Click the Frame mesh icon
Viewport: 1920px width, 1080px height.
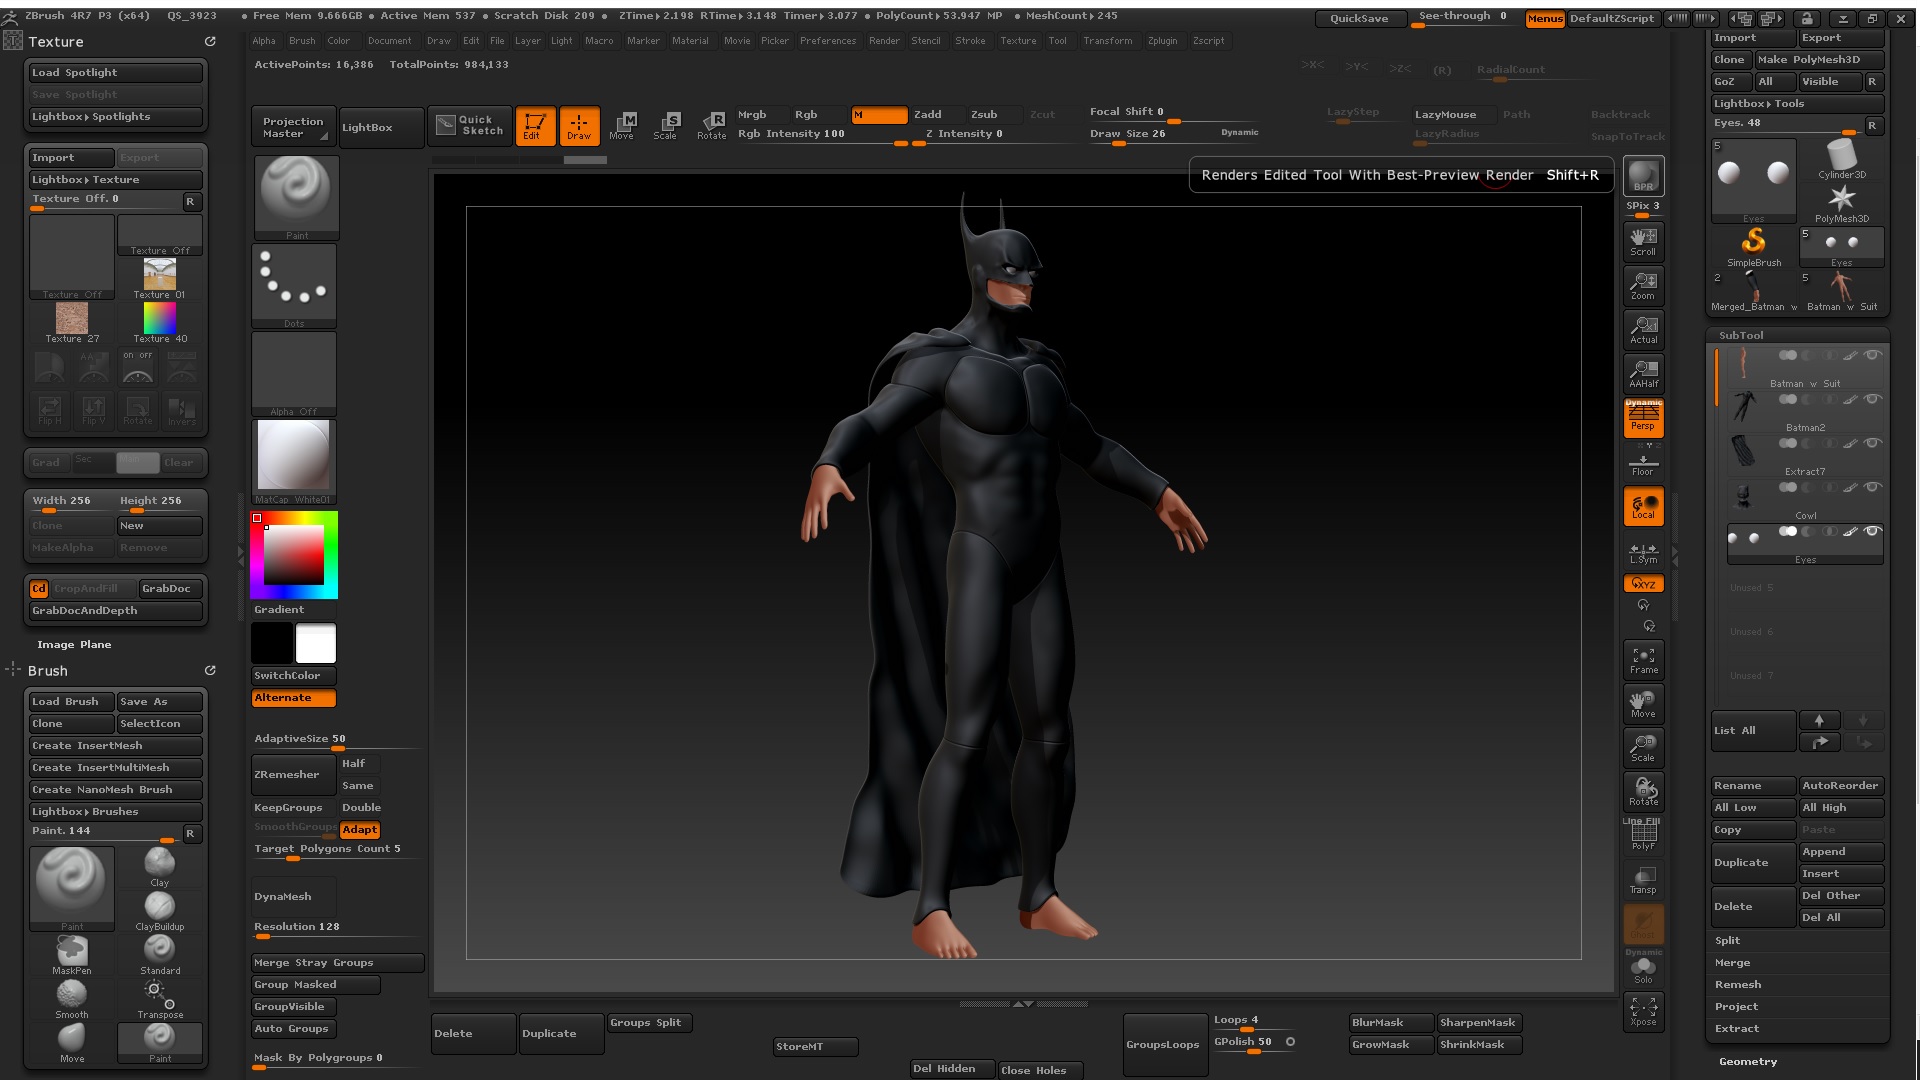coord(1643,659)
